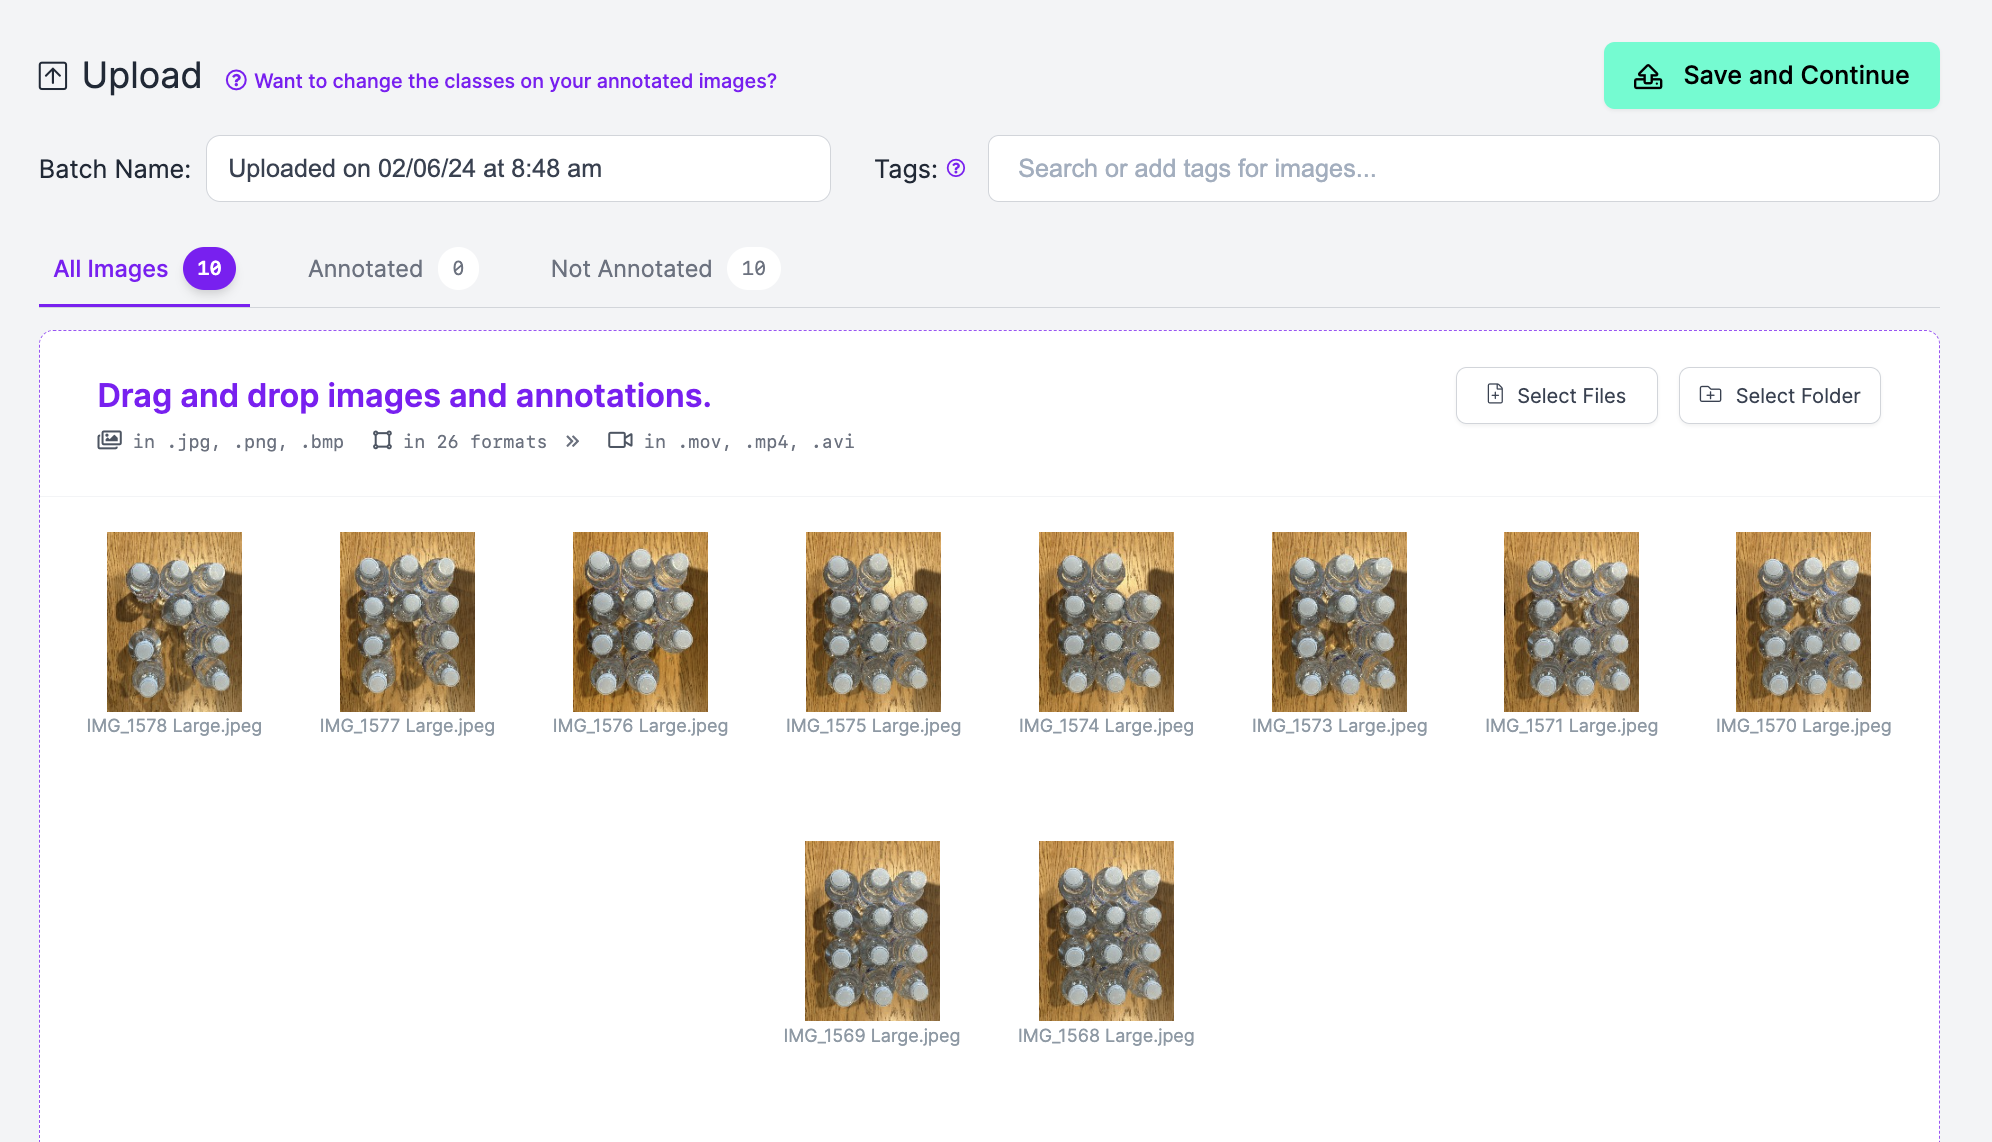
Task: Click inside the Batch Name field
Action: pos(518,168)
